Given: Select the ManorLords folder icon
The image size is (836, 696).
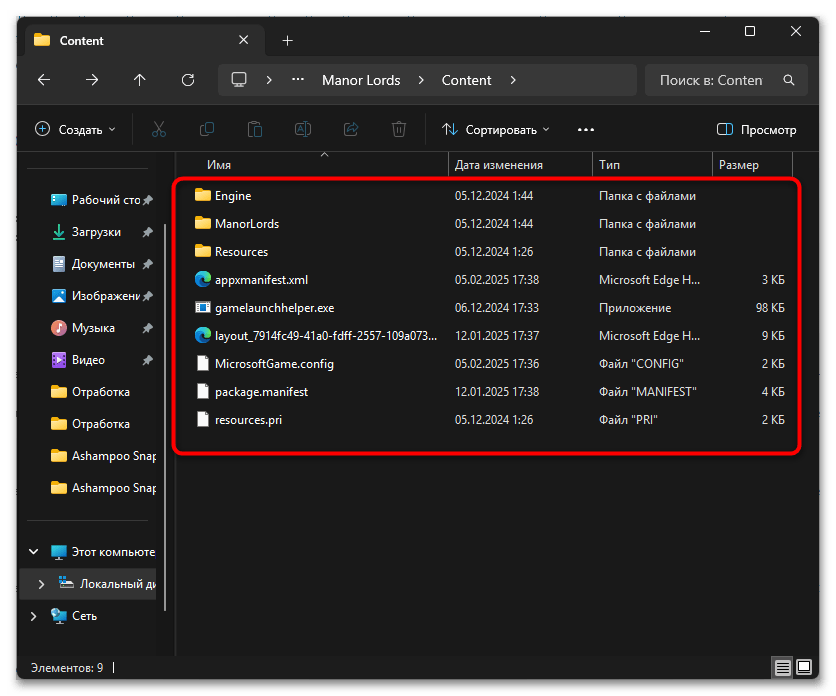Looking at the screenshot, I should click(x=203, y=223).
